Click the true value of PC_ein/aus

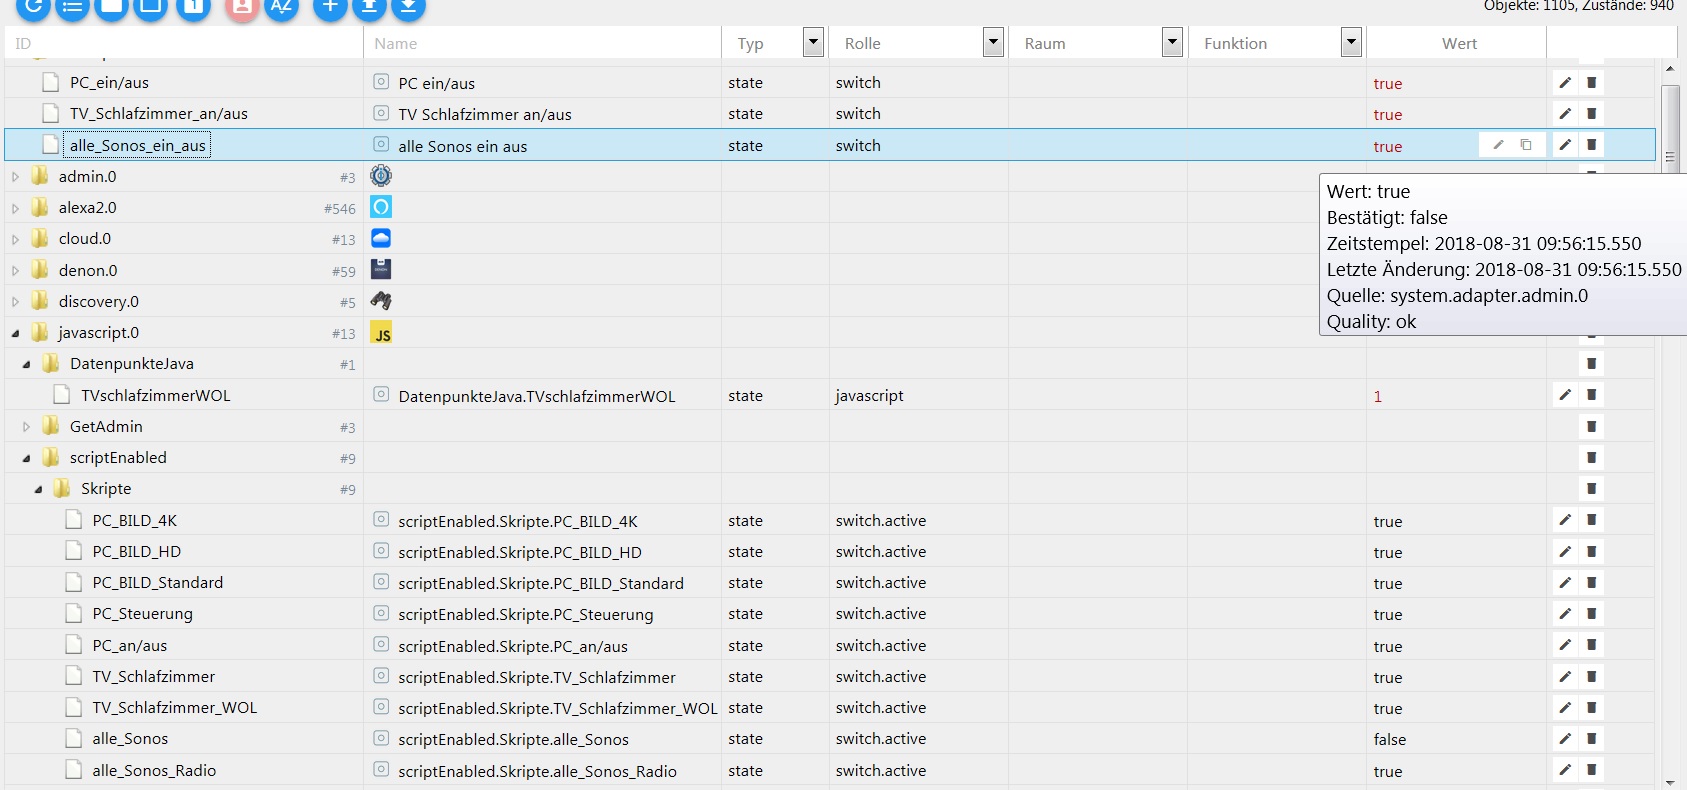(1388, 84)
